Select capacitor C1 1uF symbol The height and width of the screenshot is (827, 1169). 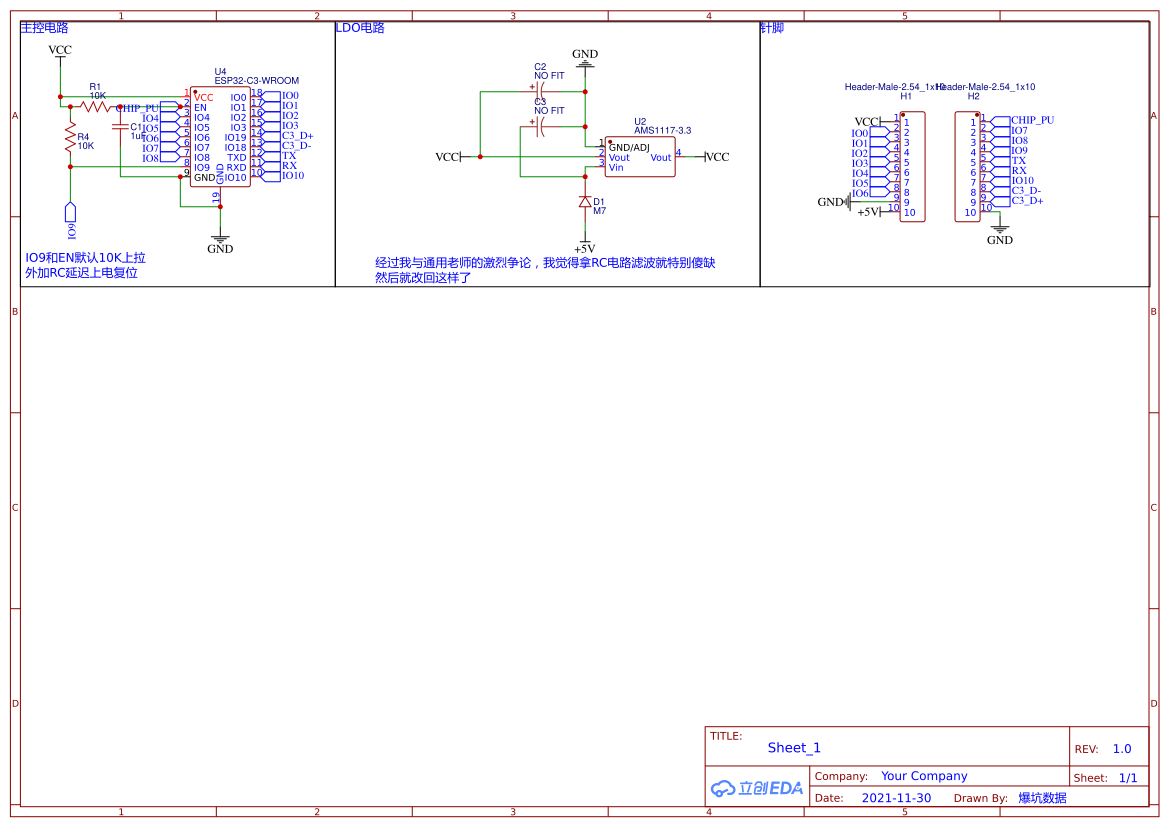coord(120,128)
